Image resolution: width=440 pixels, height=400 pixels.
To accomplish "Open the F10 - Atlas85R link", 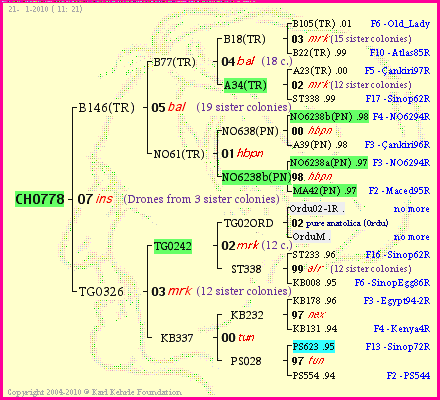I will pos(400,53).
